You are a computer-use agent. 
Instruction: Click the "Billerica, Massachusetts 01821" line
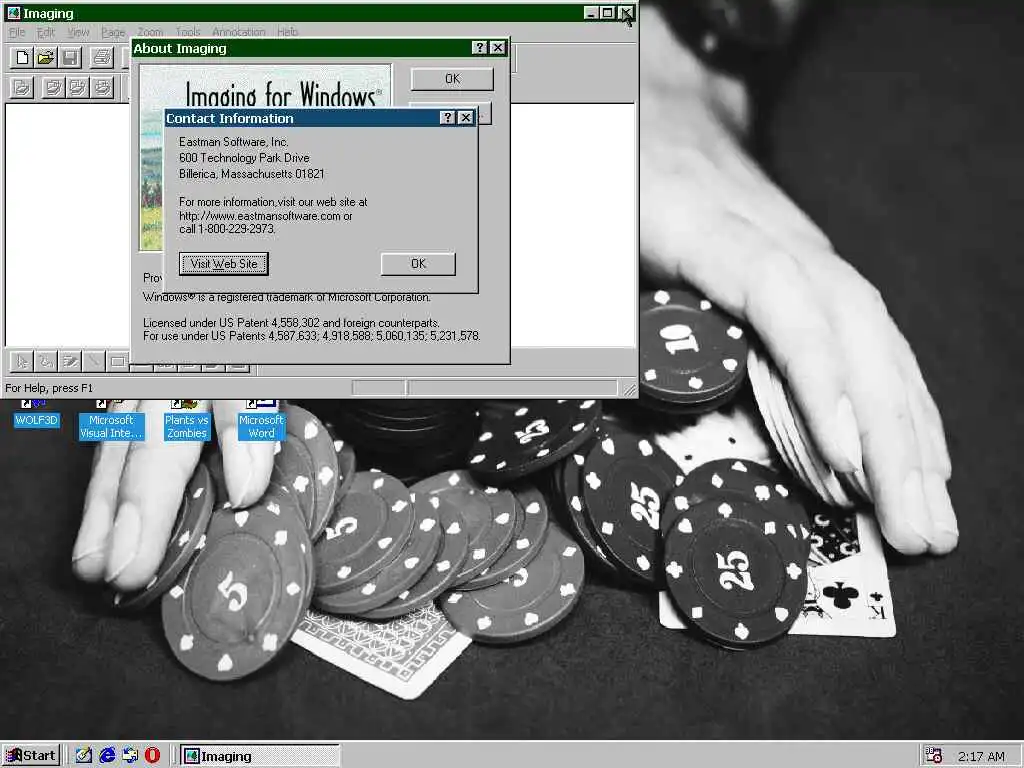tap(251, 174)
